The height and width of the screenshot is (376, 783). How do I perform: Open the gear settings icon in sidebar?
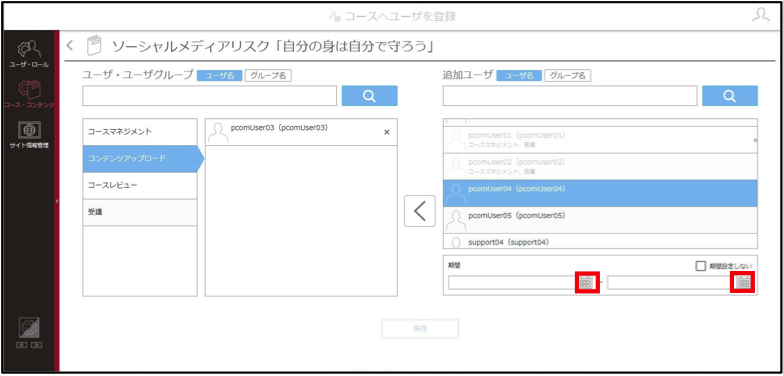pyautogui.click(x=28, y=328)
